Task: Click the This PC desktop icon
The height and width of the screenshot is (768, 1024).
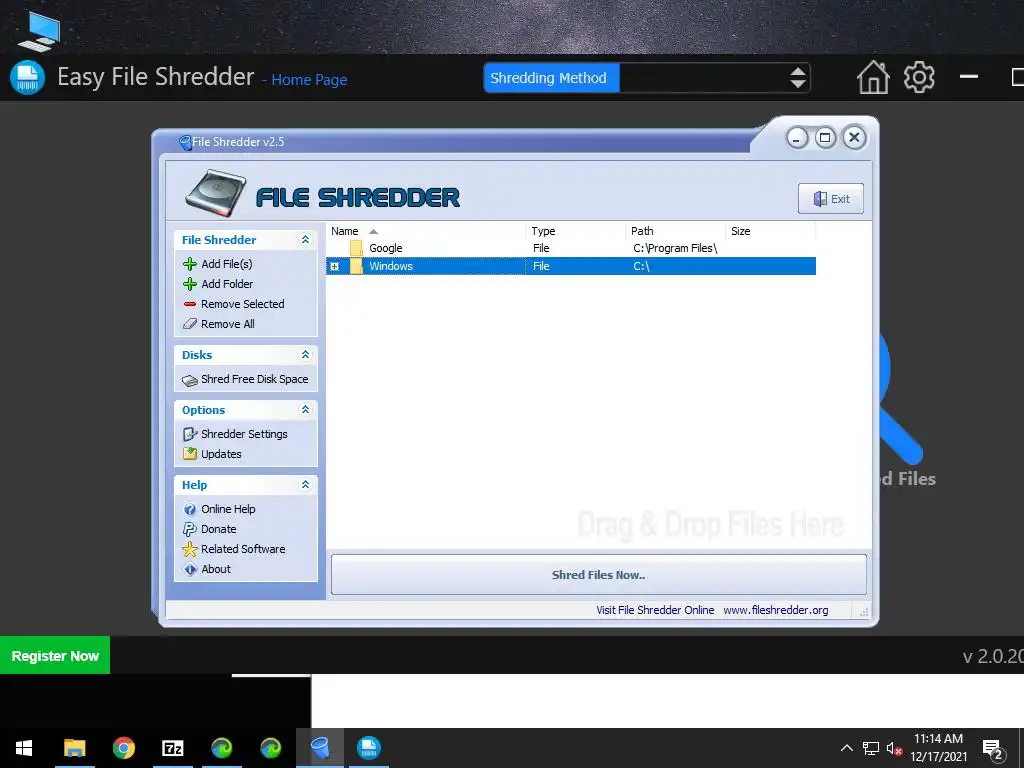Action: point(39,31)
